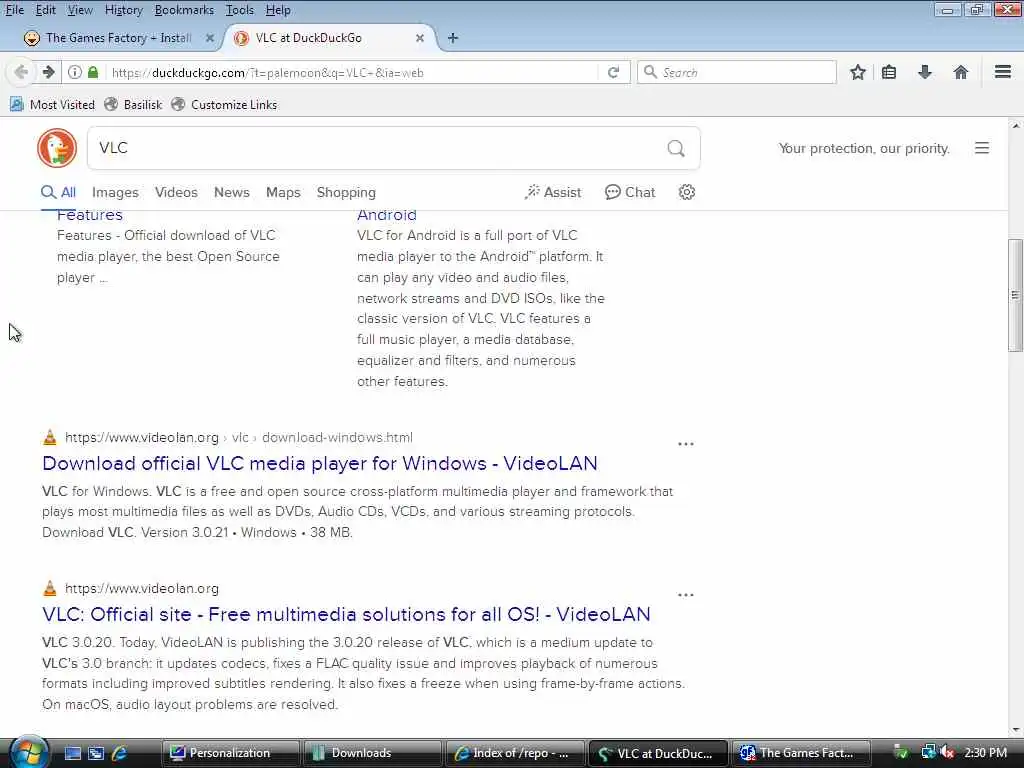Select the All search category
Viewport: 1024px width, 768px height.
(x=58, y=192)
